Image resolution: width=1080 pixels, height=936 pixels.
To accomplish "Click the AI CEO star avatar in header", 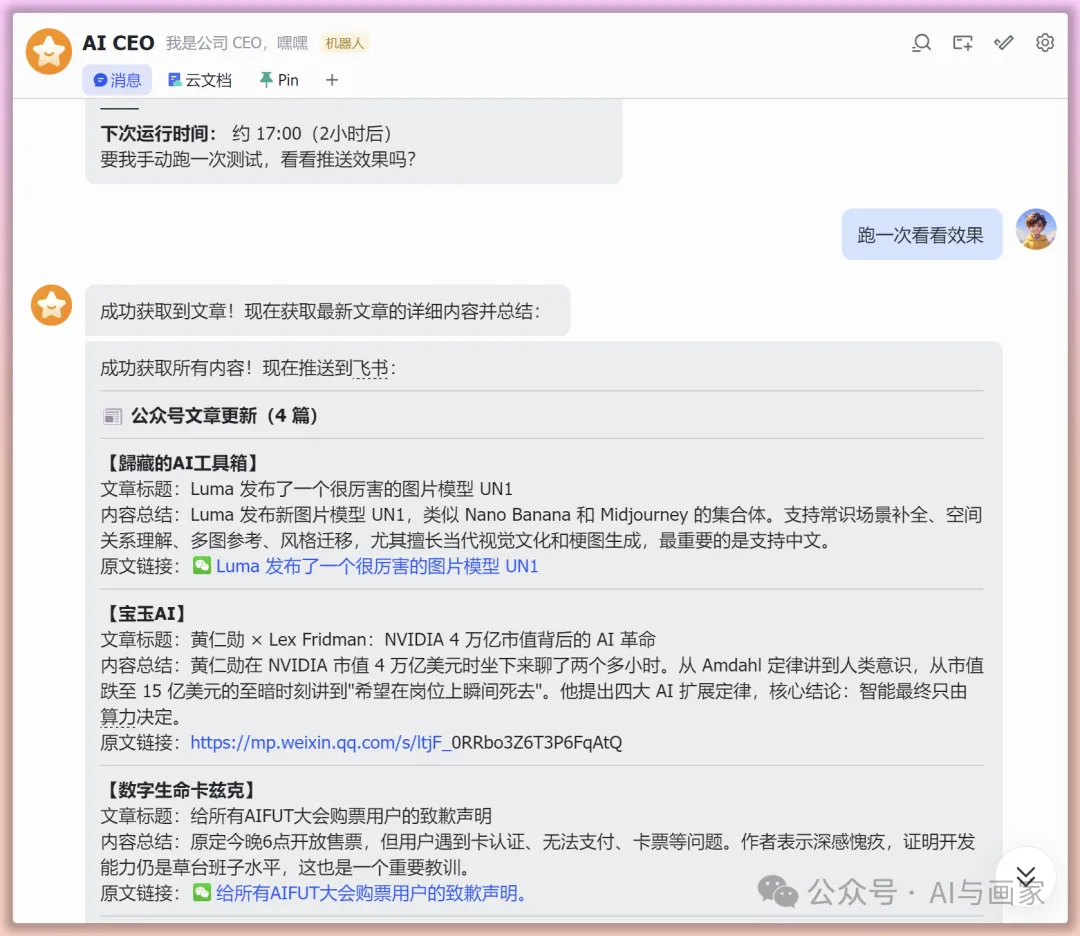I will tap(49, 51).
